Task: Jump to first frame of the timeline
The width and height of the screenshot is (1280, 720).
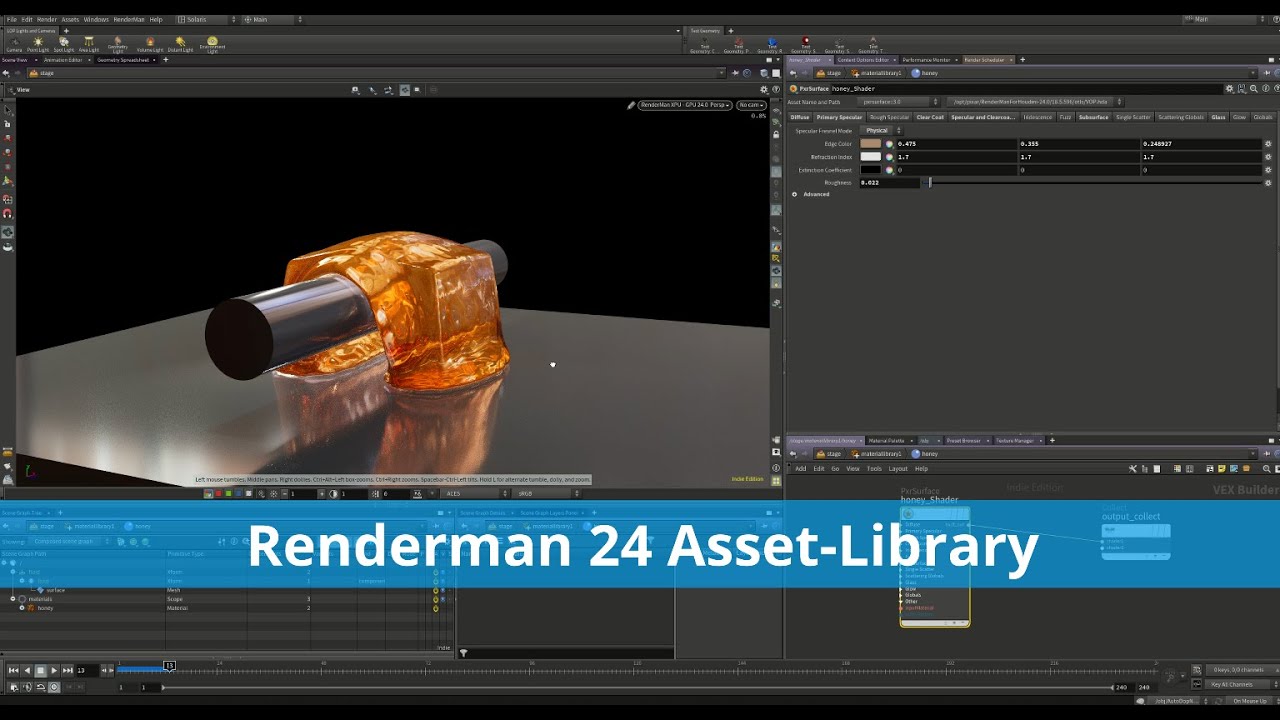Action: pos(14,670)
